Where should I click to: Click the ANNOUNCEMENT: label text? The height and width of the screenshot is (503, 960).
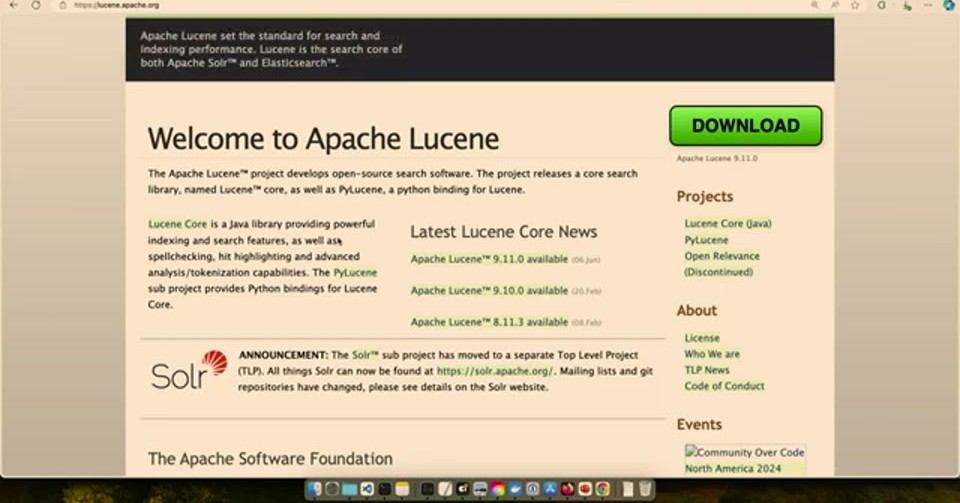283,355
